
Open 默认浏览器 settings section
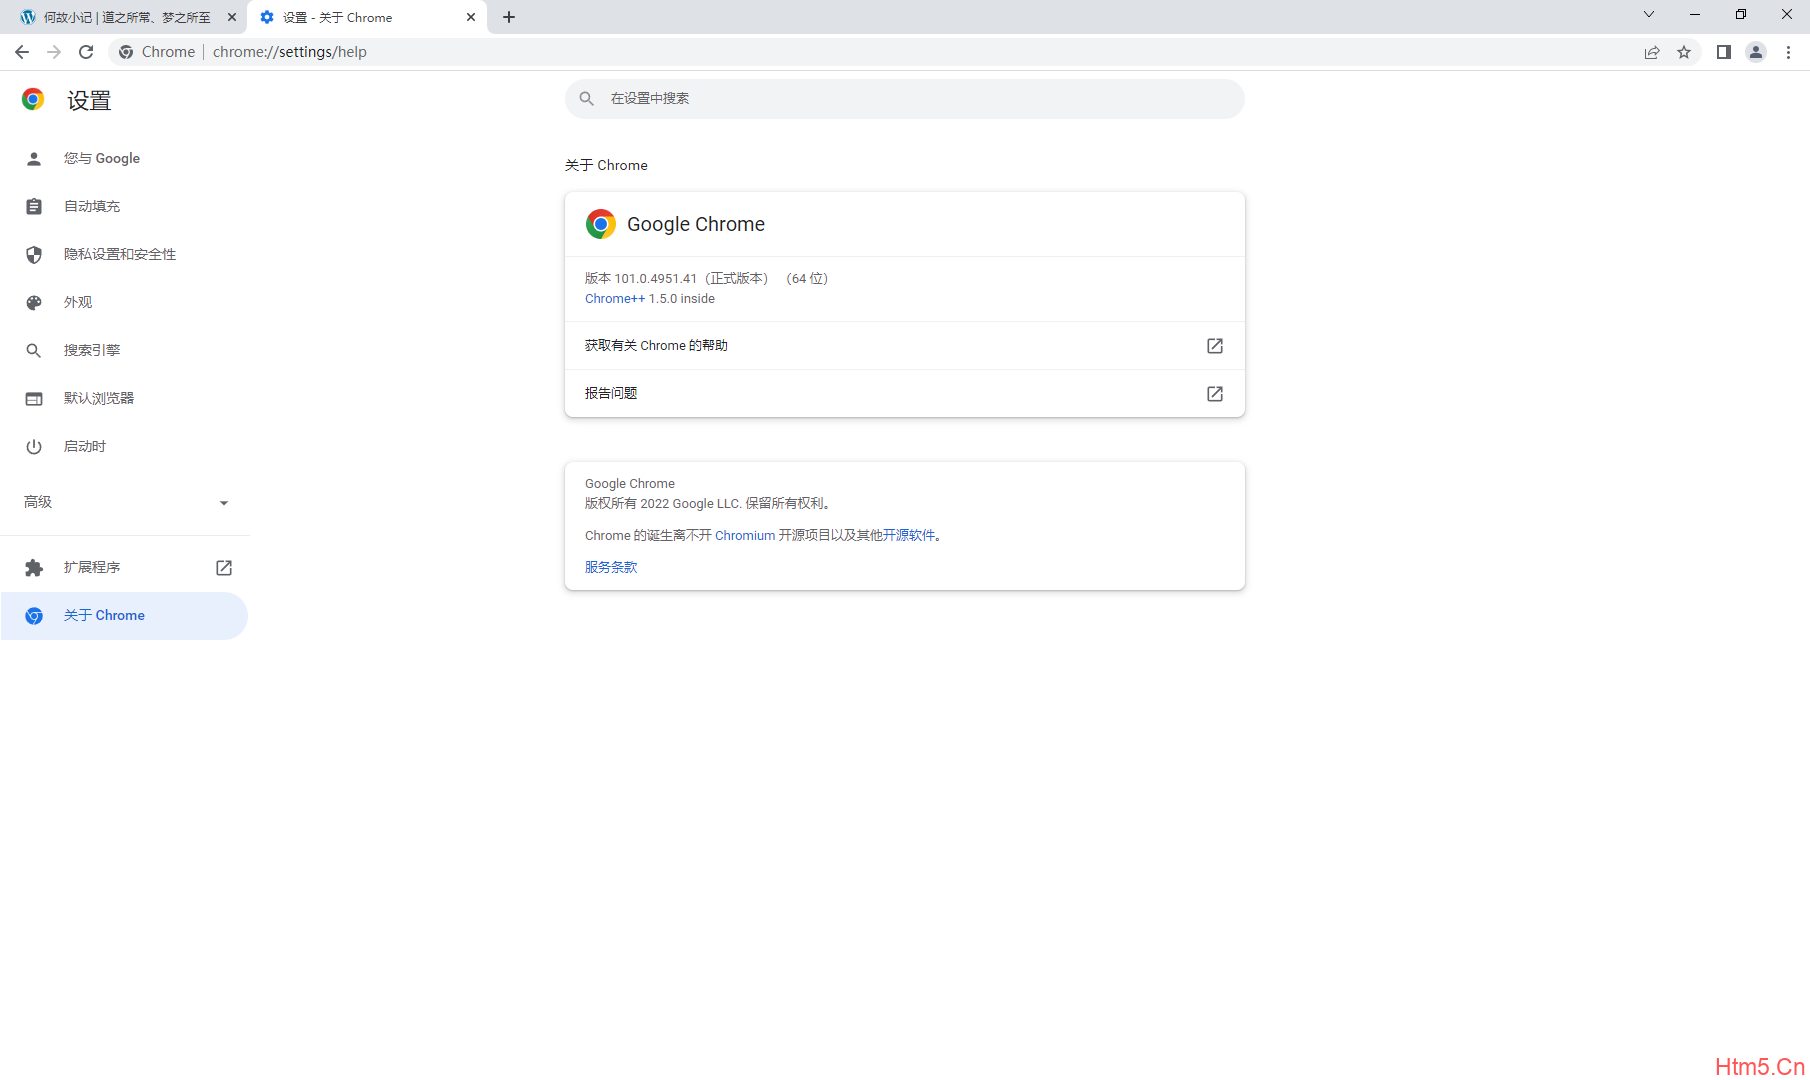pyautogui.click(x=124, y=398)
